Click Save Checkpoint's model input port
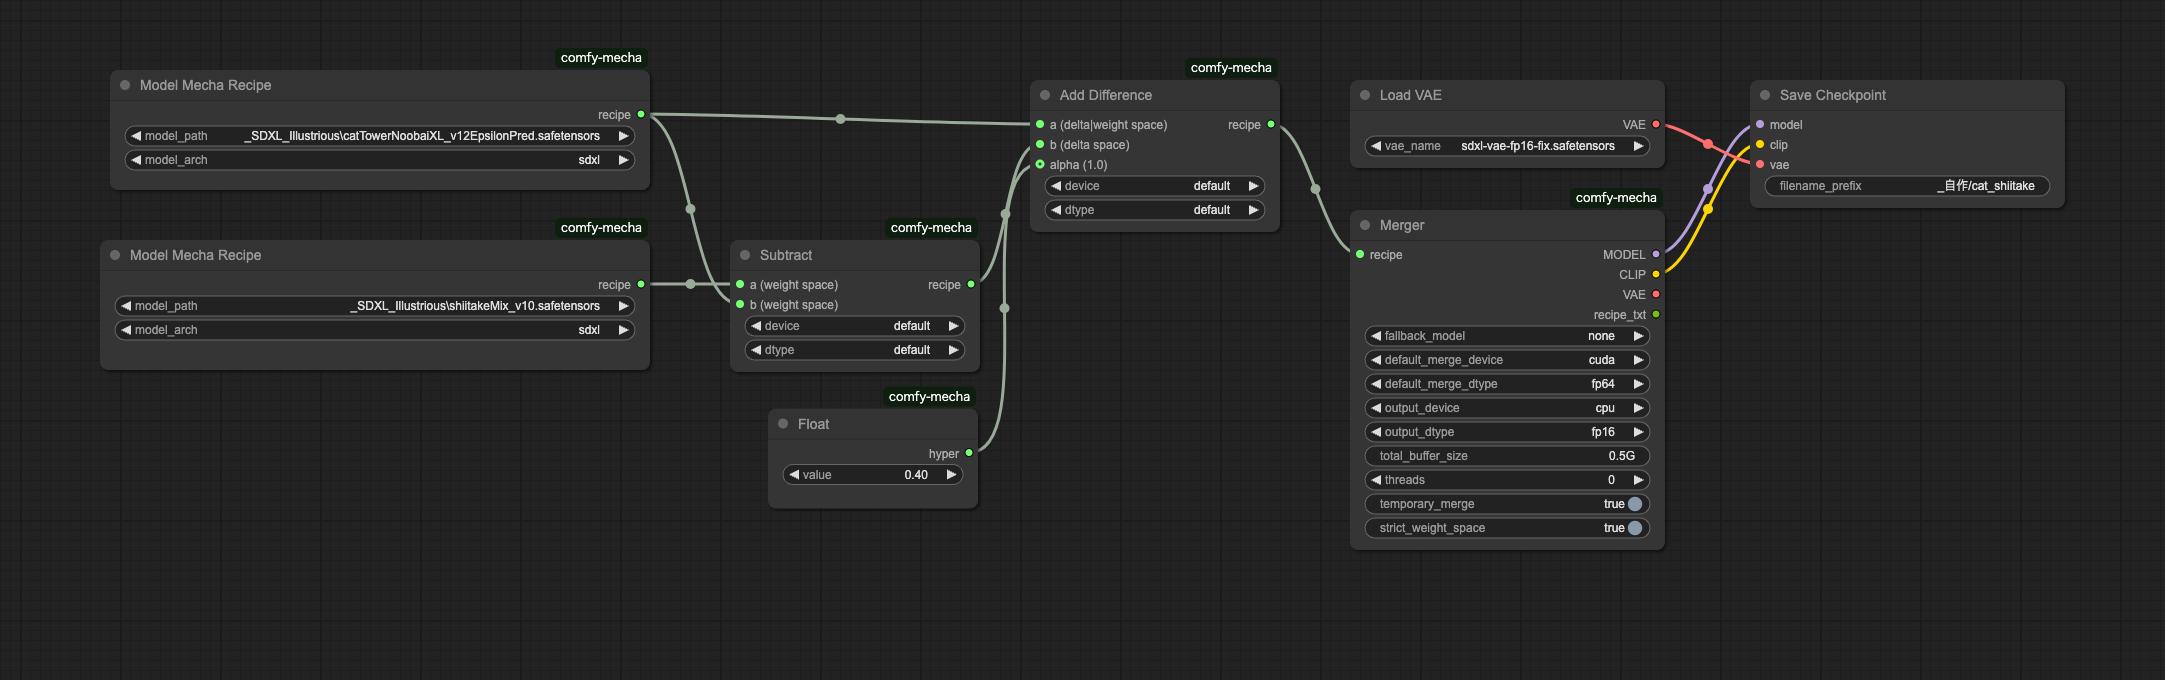 1760,125
